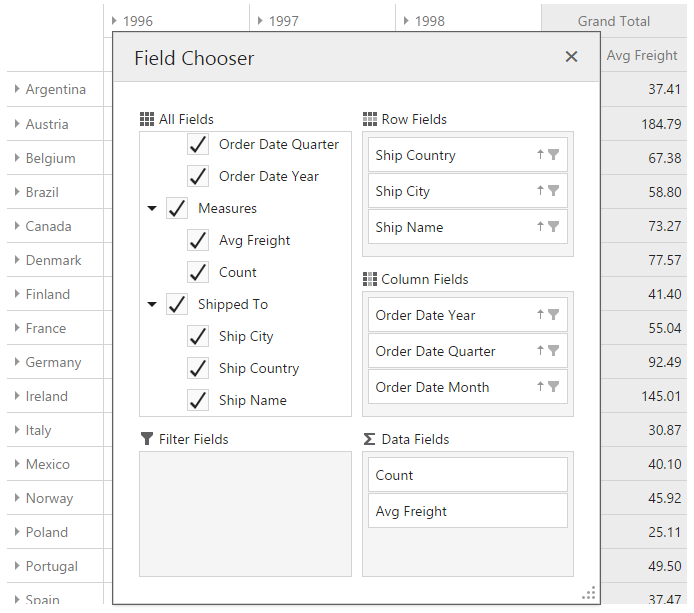Screen dimensions: 694x613
Task: Click the sort arrow on Ship City field
Action: coord(540,191)
